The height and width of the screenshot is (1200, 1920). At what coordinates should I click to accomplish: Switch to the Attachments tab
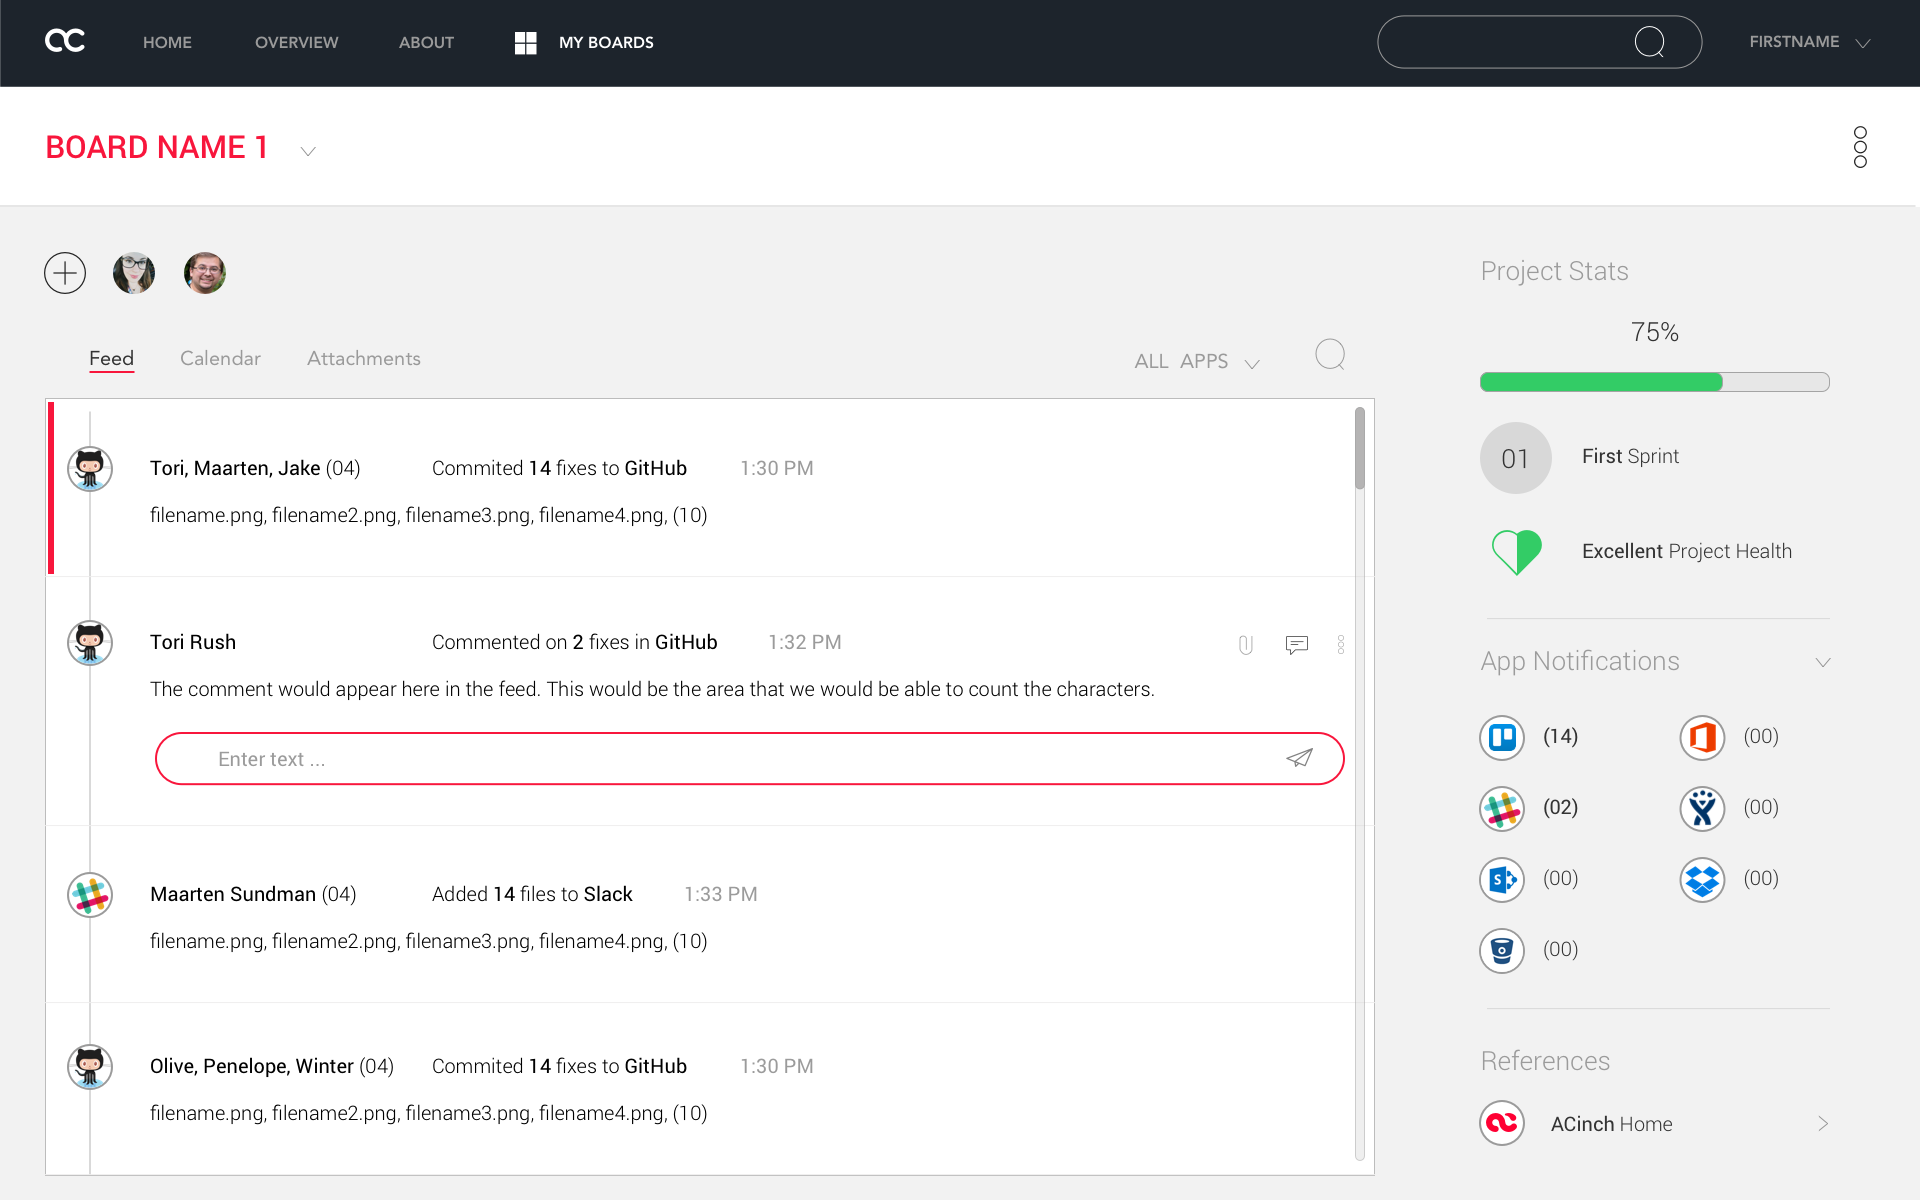click(363, 358)
